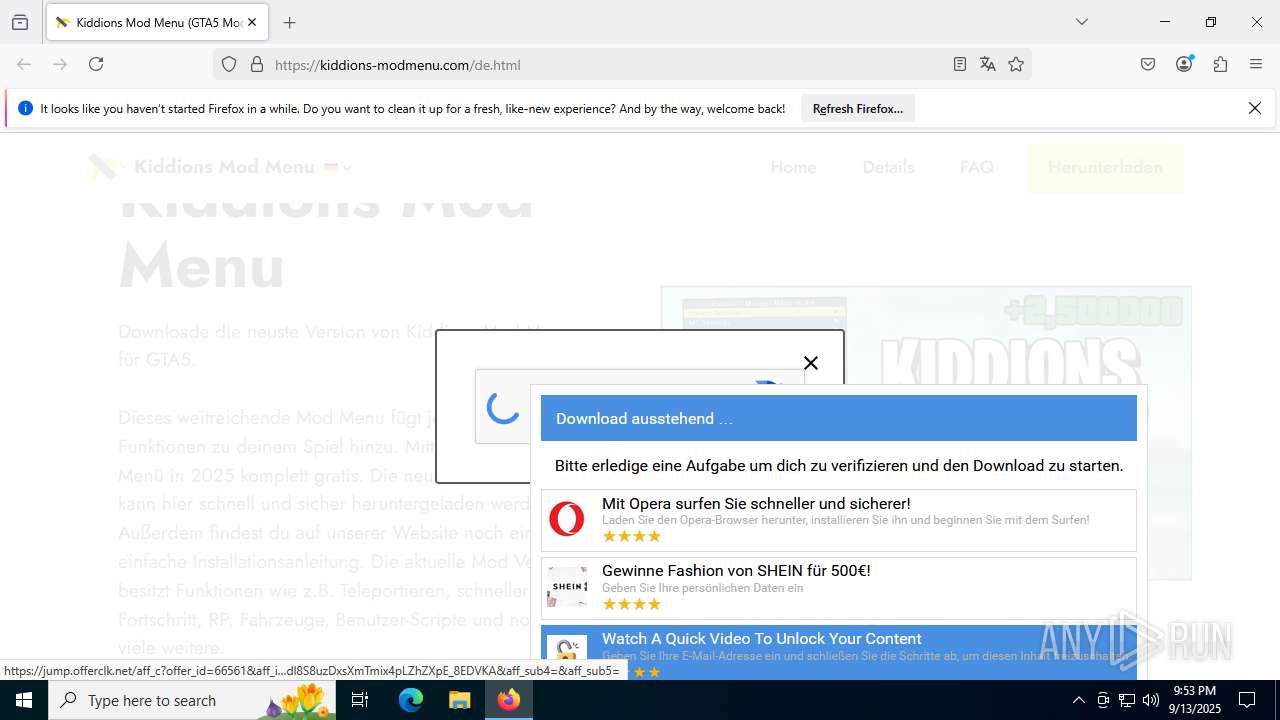The image size is (1280, 720).
Task: Expand the language flag dropdown
Action: pos(338,168)
